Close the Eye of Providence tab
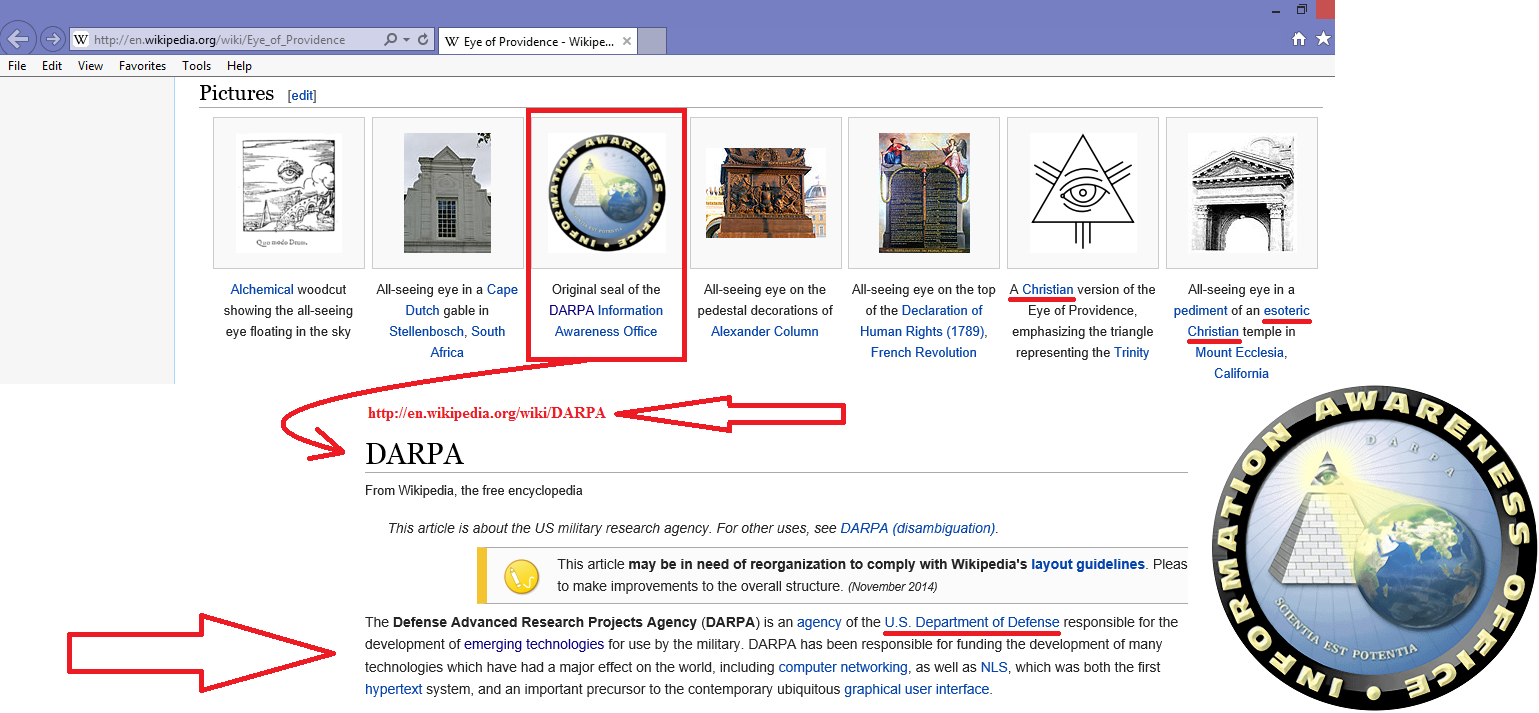The image size is (1539, 713). [x=627, y=41]
